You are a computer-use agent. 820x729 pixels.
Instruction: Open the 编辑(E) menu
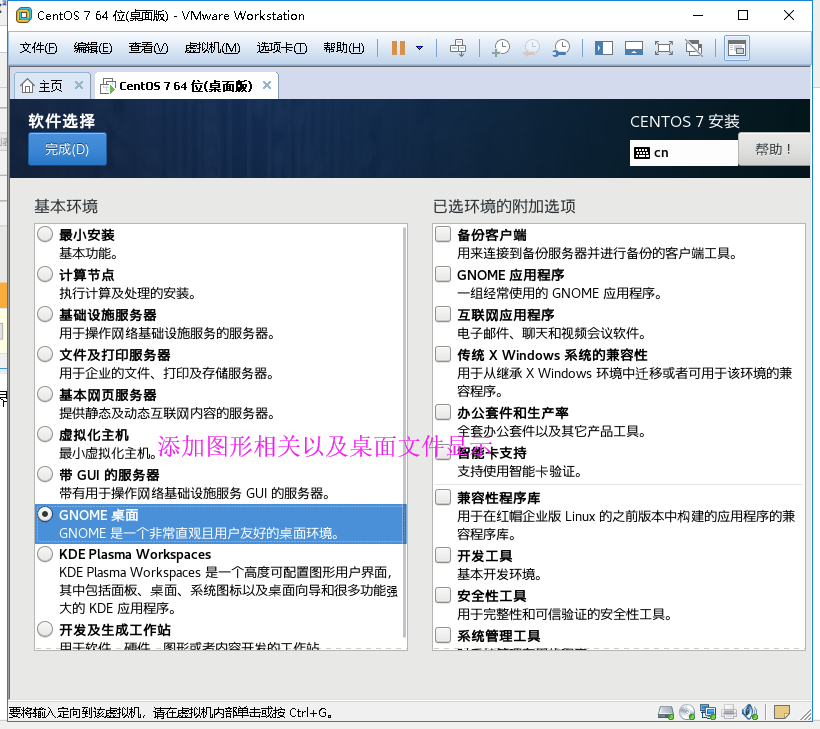pos(93,48)
